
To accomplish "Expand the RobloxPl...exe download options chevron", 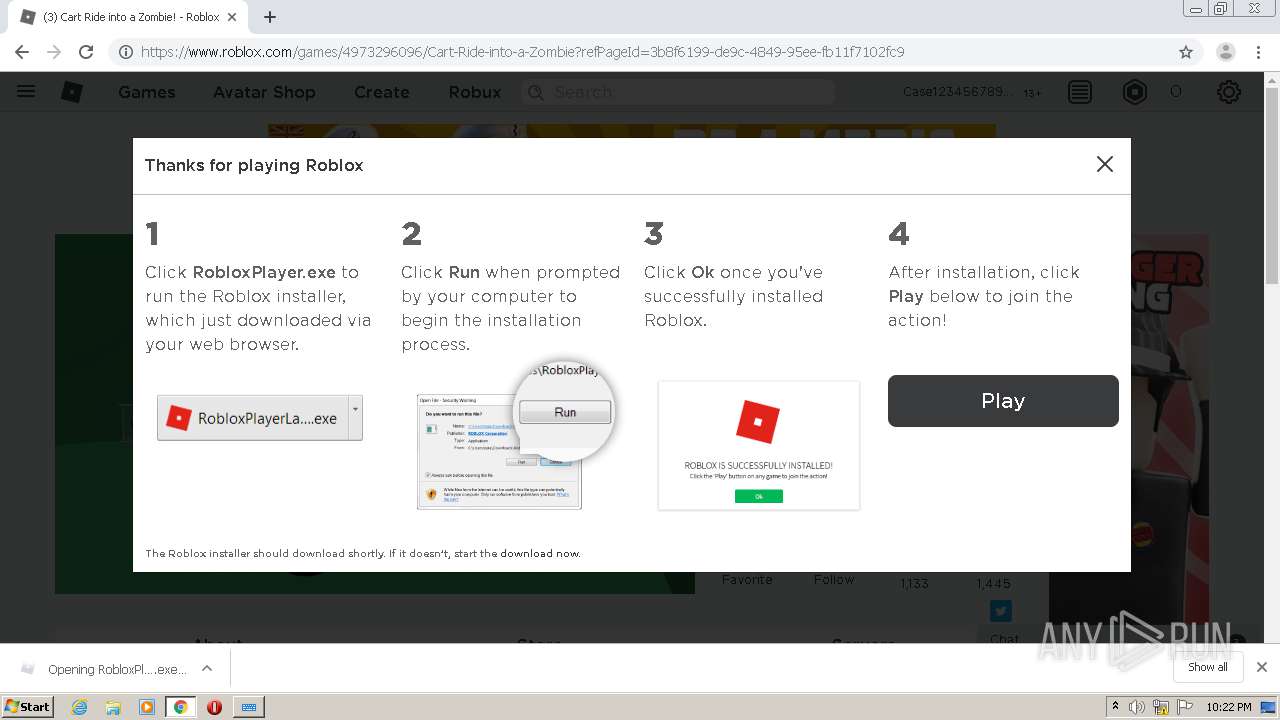I will (207, 668).
